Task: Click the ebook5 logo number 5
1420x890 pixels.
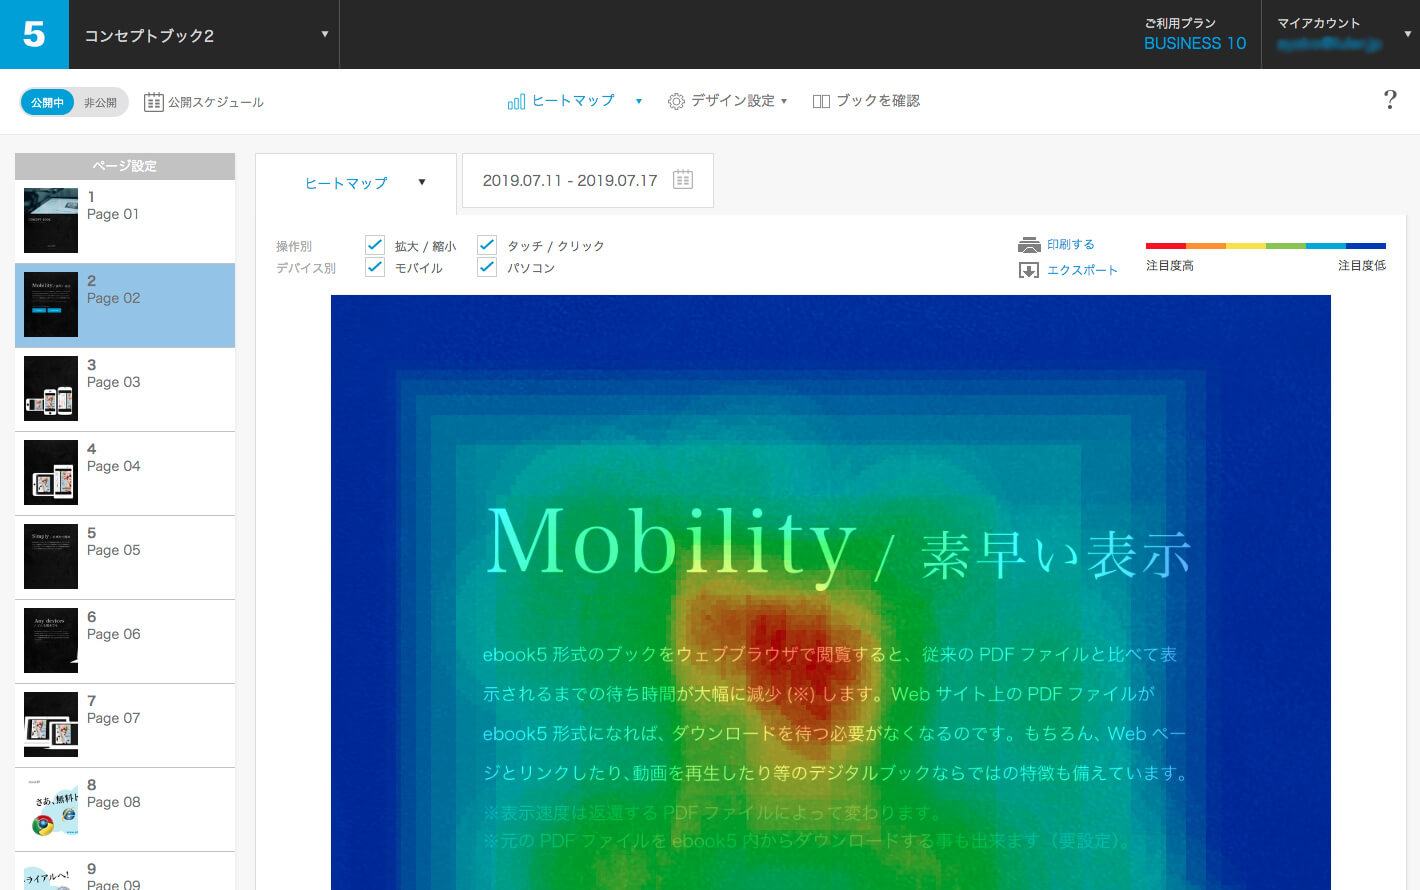Action: pos(34,34)
